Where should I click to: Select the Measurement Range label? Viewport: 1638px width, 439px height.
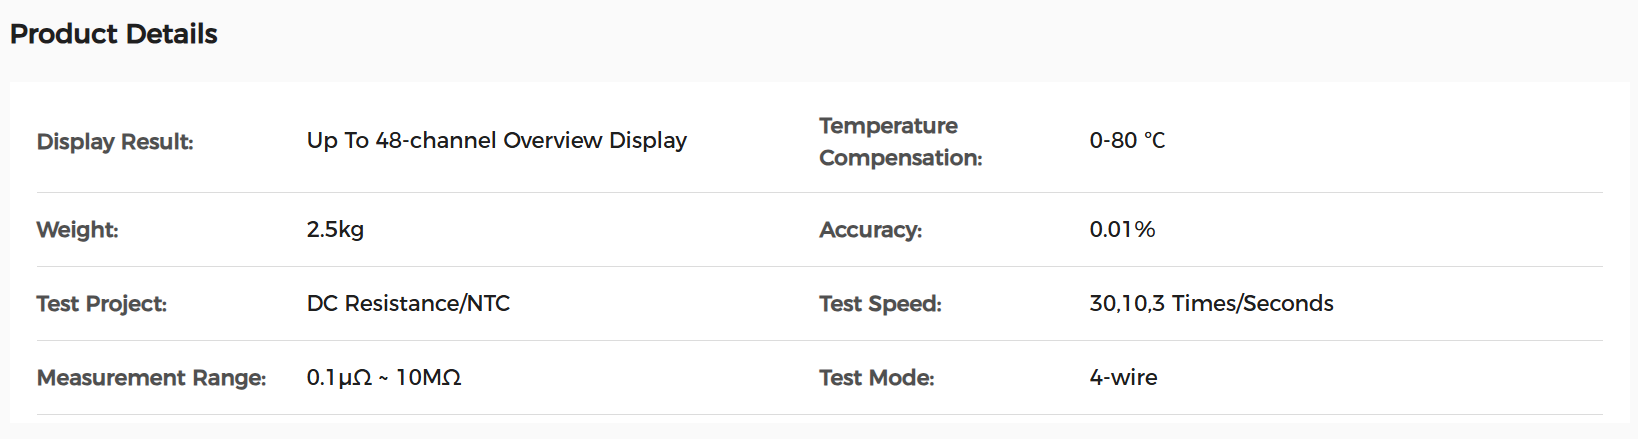click(x=151, y=378)
